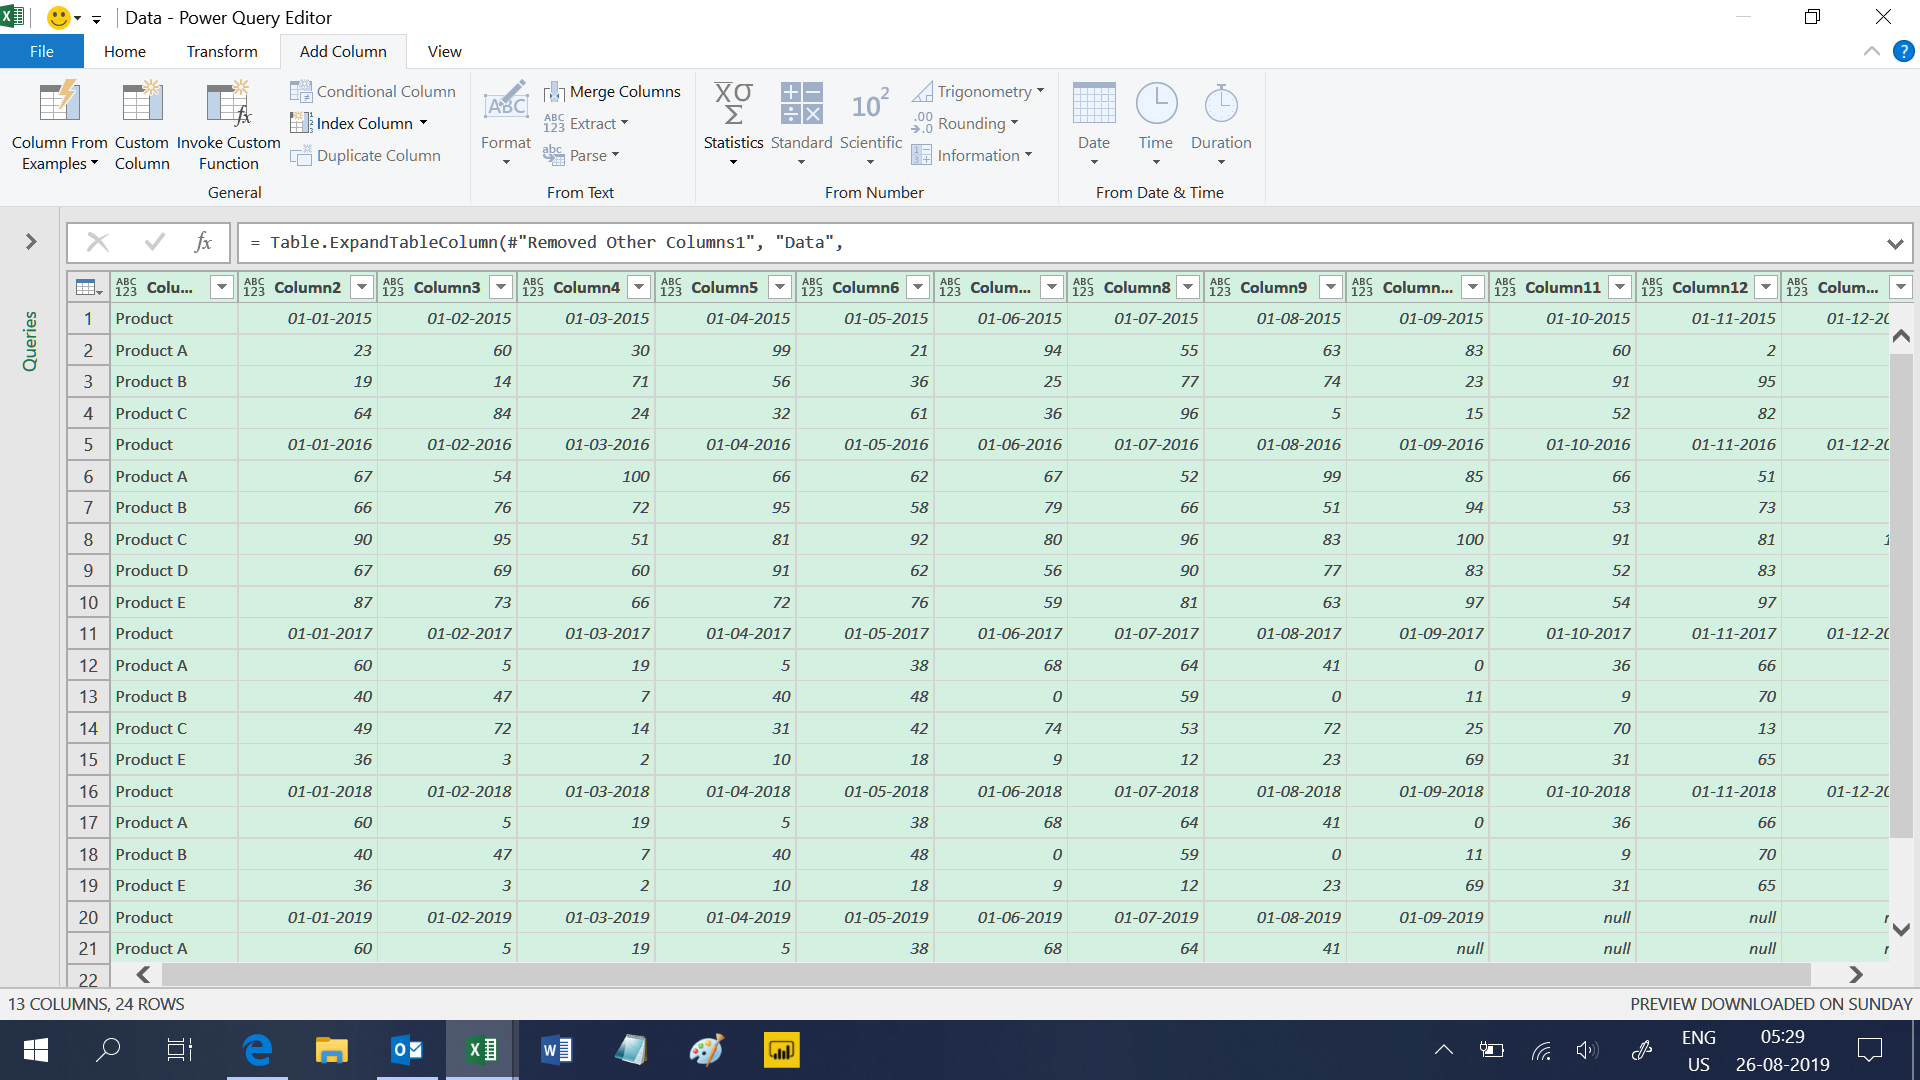Click the fx formula icon
Viewport: 1920px width, 1080px height.
coord(203,242)
